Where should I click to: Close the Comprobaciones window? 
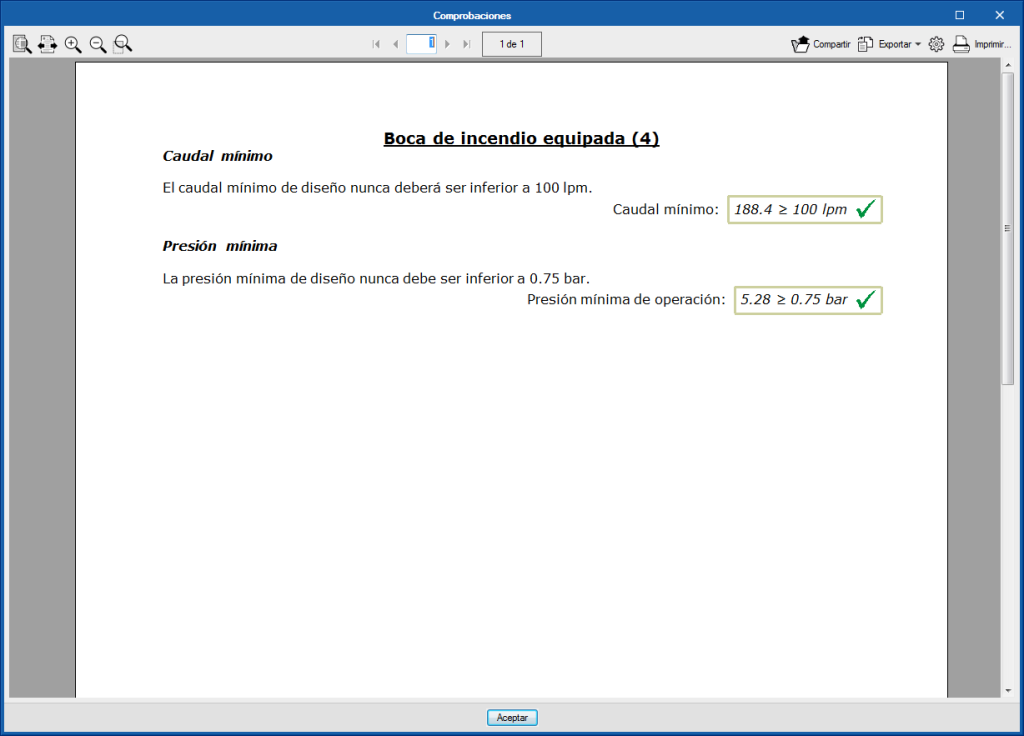point(999,15)
